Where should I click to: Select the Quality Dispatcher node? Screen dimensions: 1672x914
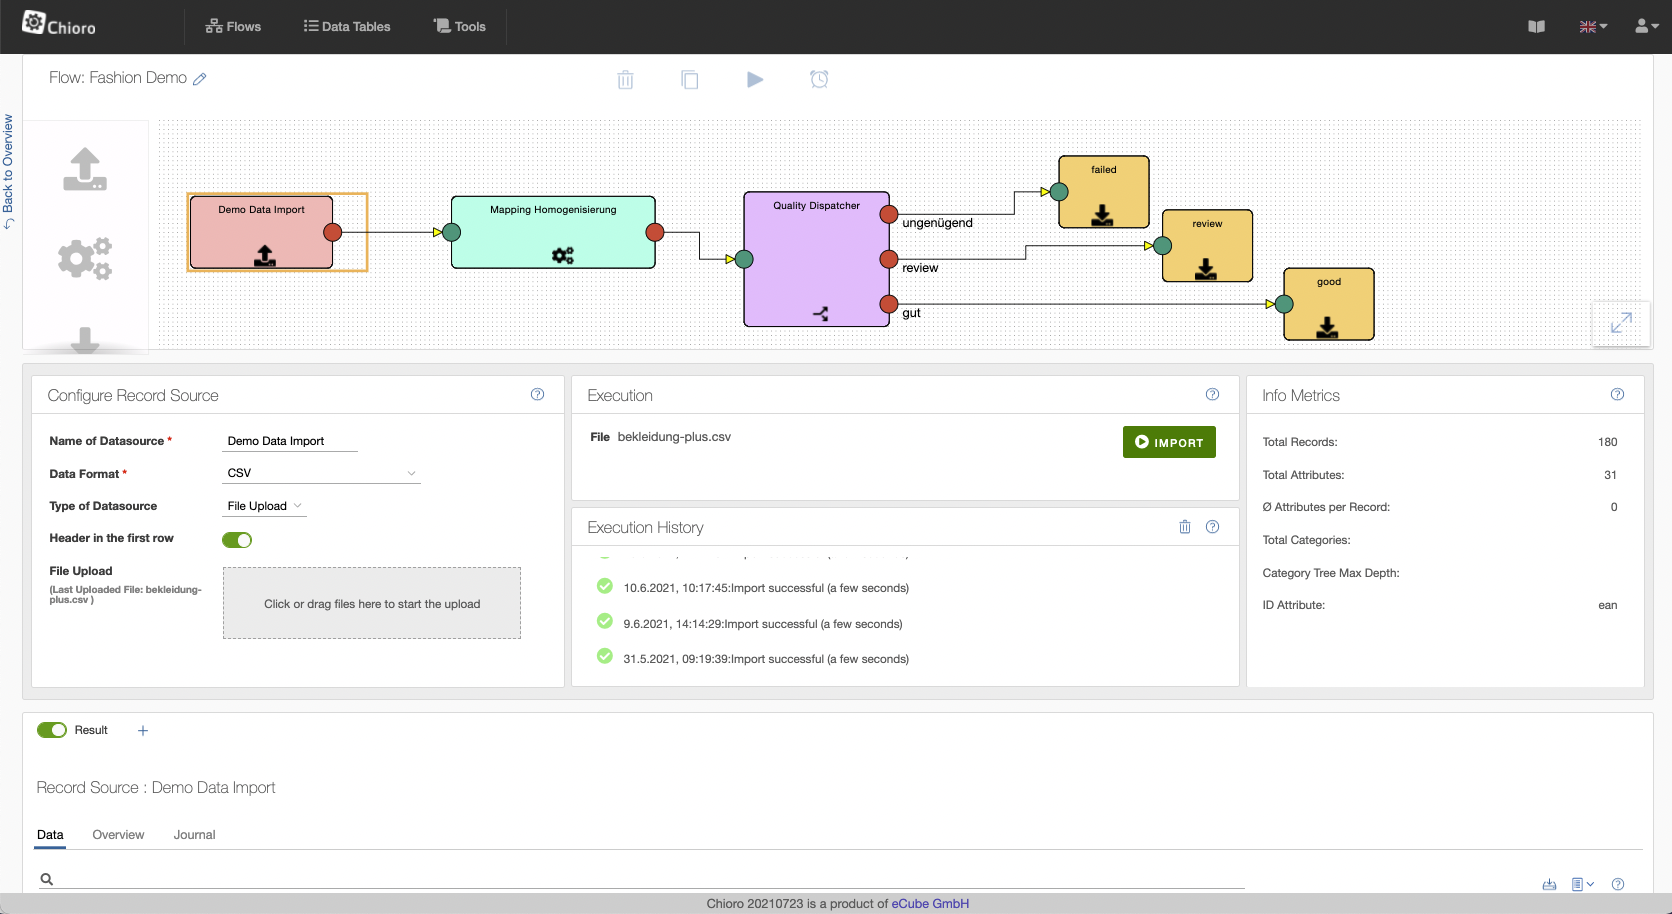(x=816, y=259)
